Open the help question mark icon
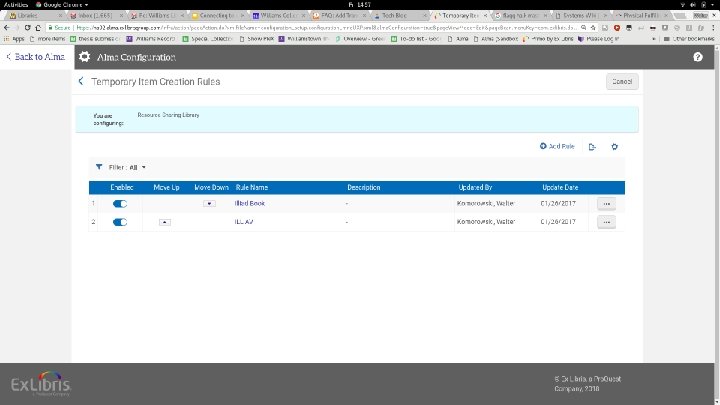 (x=698, y=57)
